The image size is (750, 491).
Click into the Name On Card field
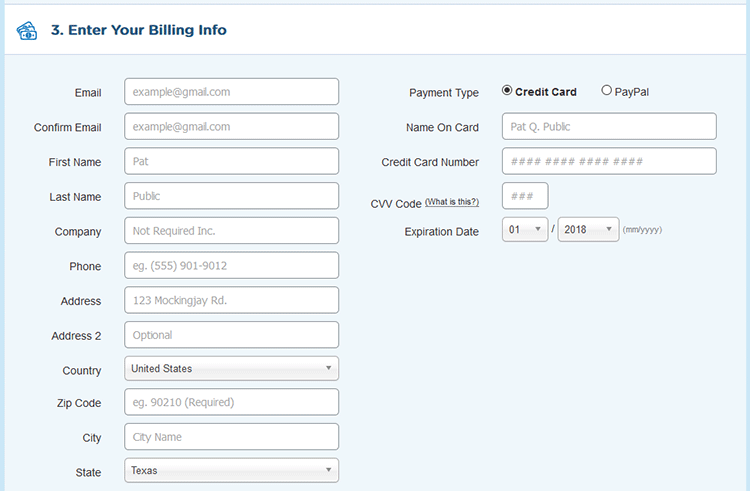609,126
